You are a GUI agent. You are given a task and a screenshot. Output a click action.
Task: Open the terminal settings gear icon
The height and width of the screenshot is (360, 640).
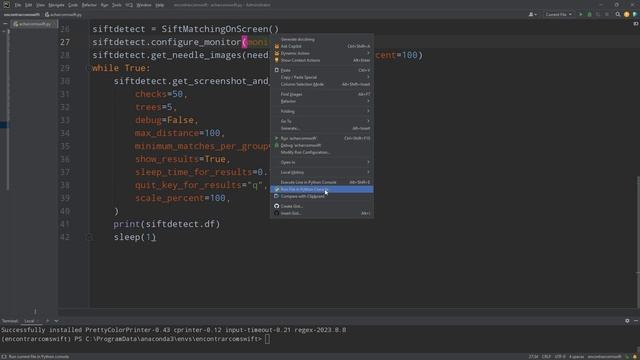[627, 321]
